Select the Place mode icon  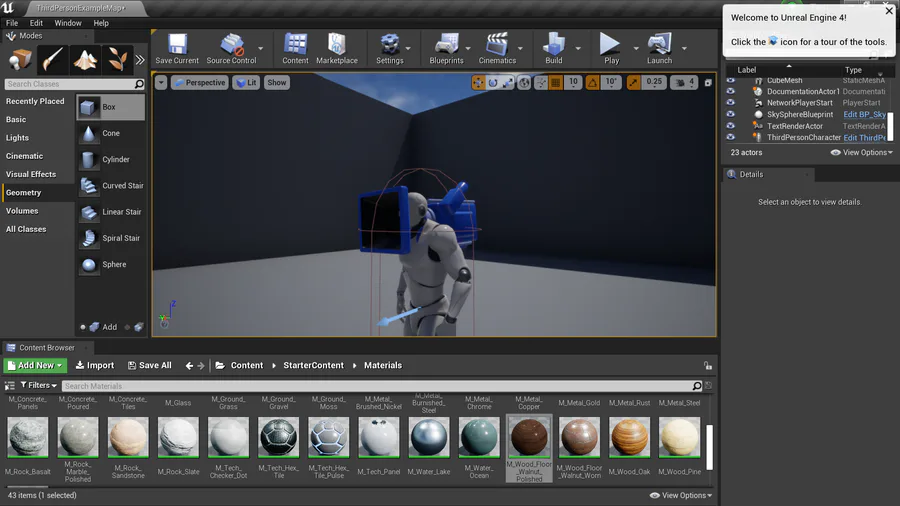click(20, 59)
